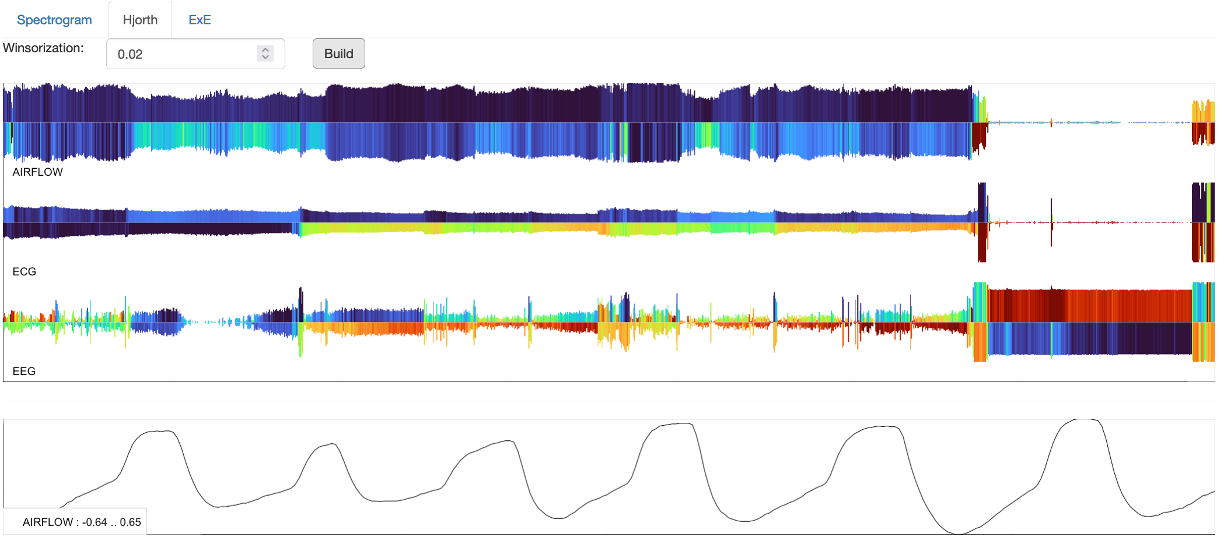The width and height of the screenshot is (1224, 552).
Task: Click the Winsorization value input field
Action: tap(180, 54)
